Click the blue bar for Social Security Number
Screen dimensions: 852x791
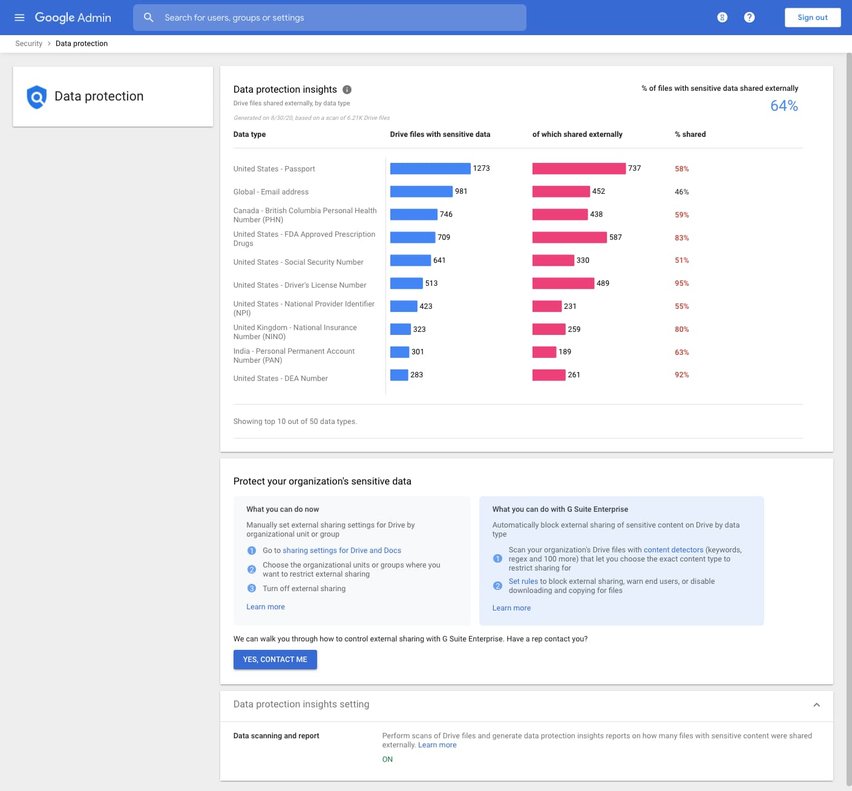410,260
